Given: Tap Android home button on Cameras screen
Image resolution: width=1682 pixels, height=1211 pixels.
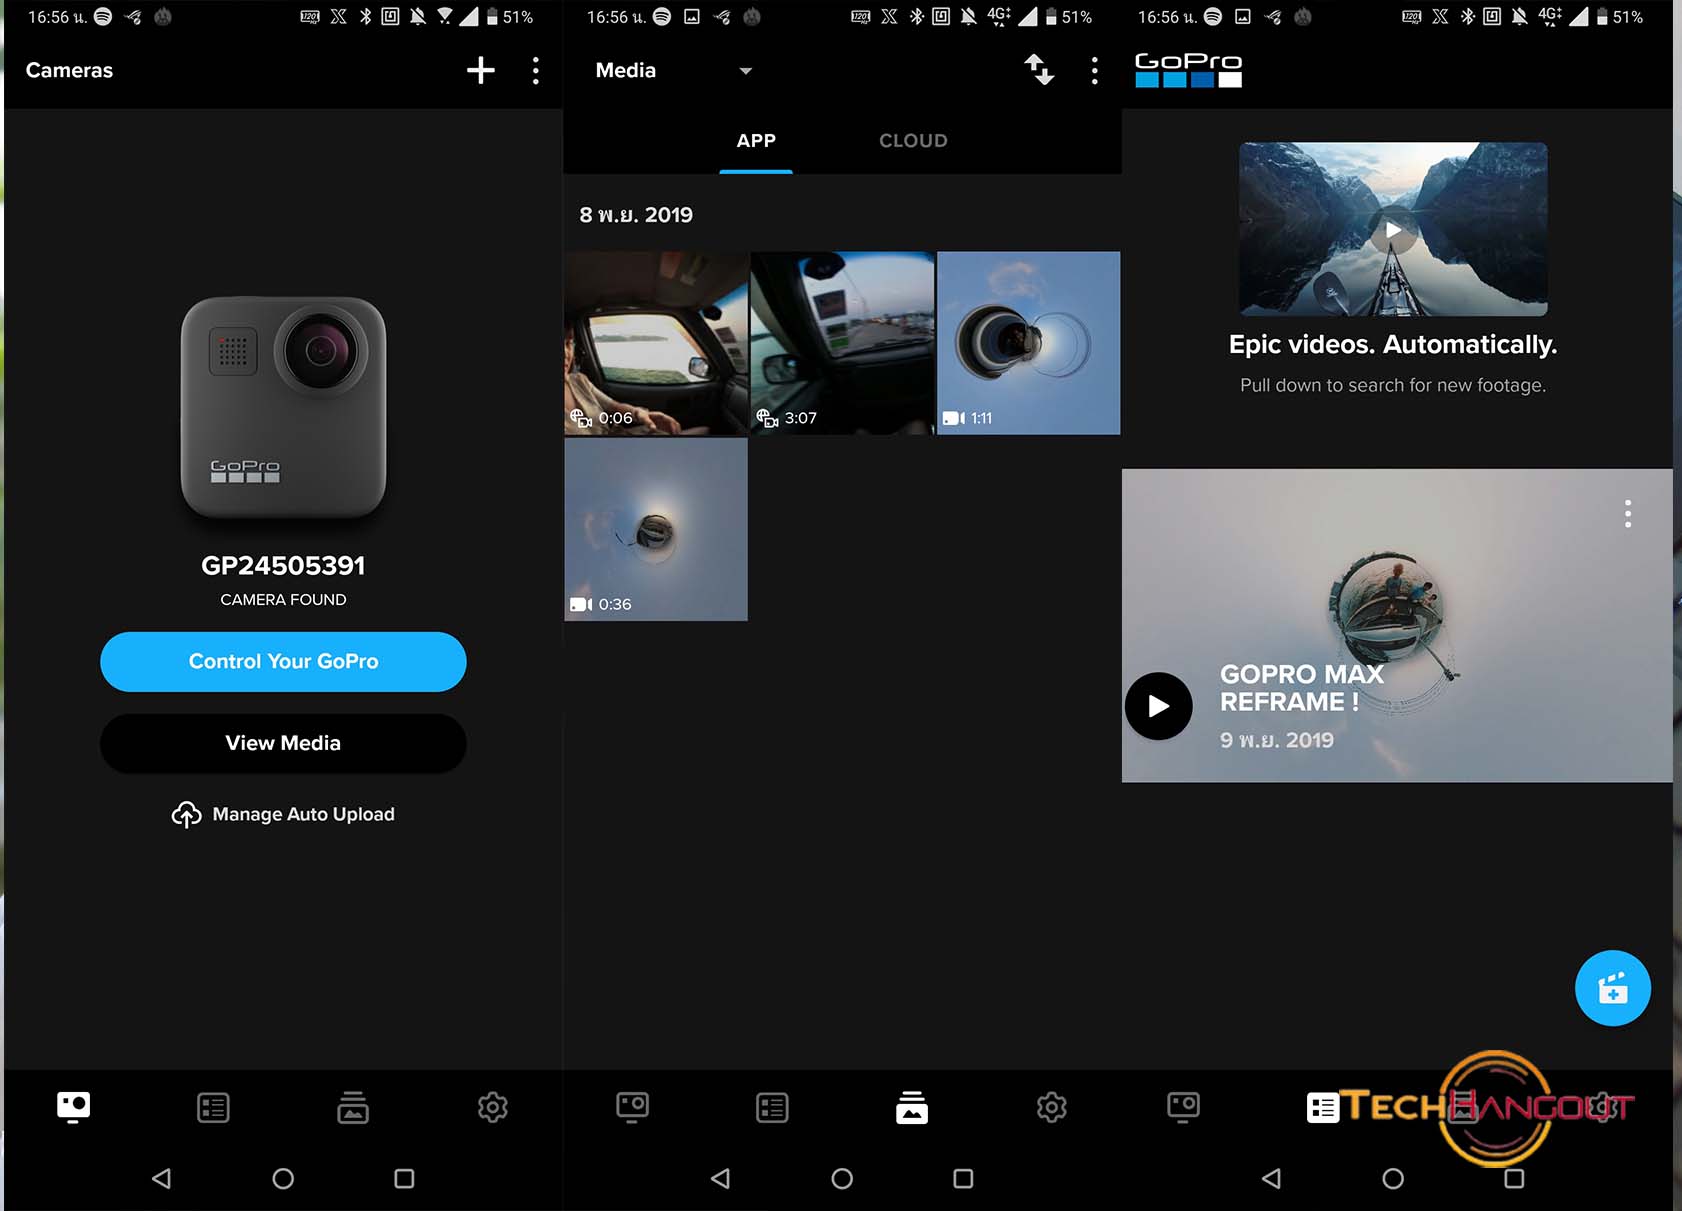Looking at the screenshot, I should [283, 1178].
